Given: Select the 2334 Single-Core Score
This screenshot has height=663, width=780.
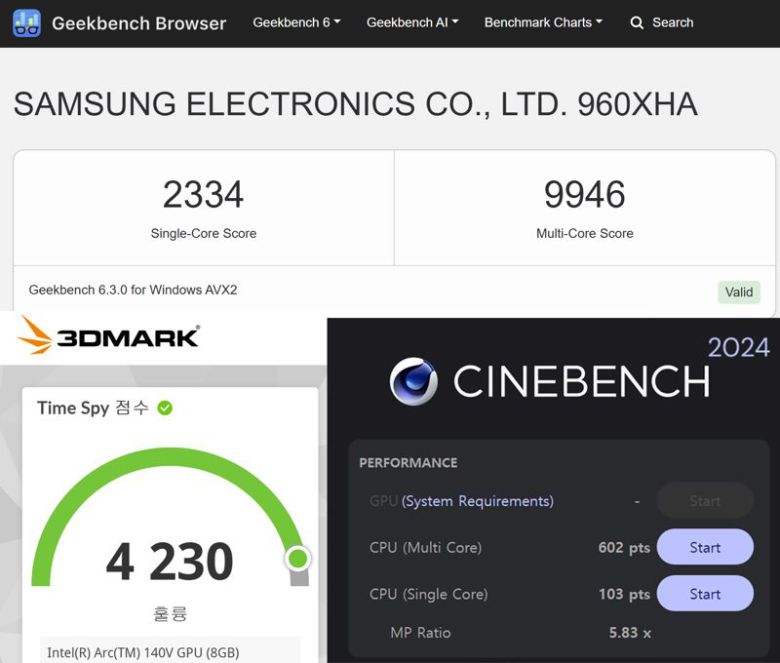Looking at the screenshot, I should (x=203, y=195).
